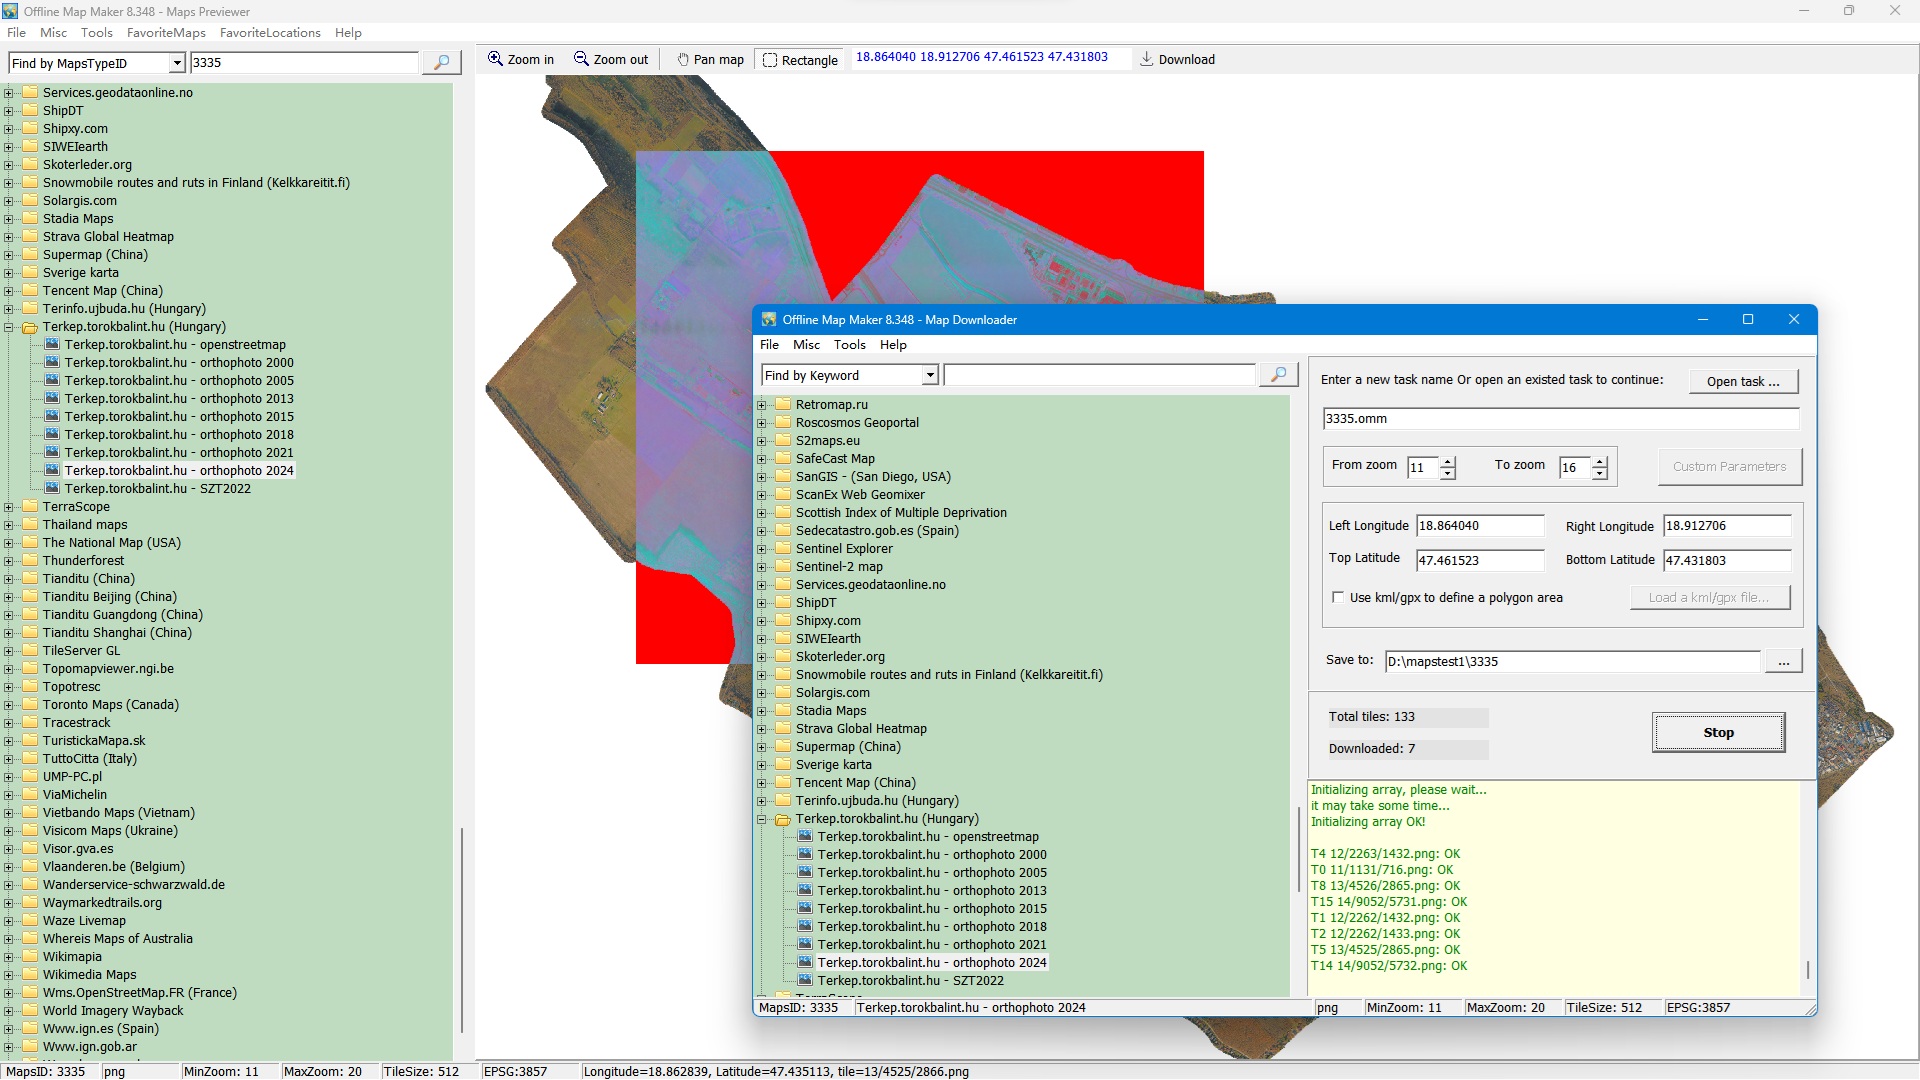Select the orthophoto 2018 map icon in the left tree
This screenshot has width=1920, height=1080.
coord(52,435)
